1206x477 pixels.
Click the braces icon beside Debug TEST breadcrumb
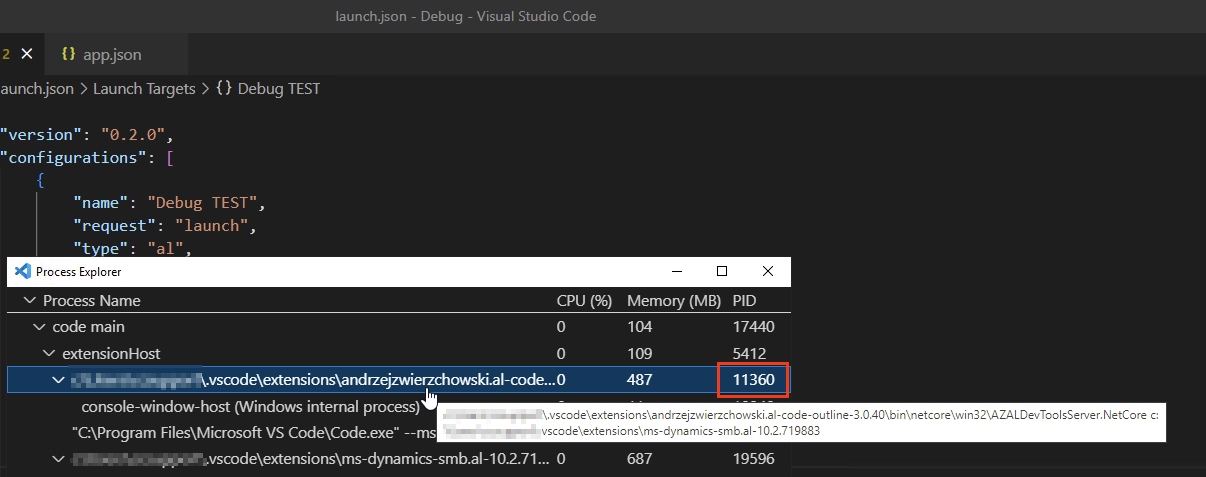pyautogui.click(x=224, y=88)
